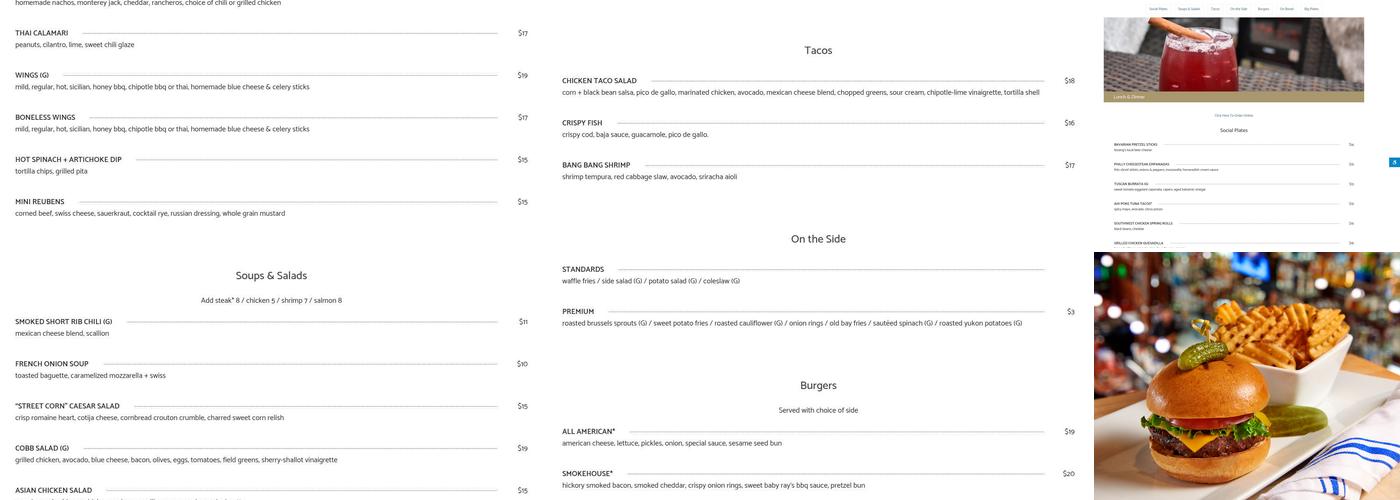This screenshot has width=1400, height=500.
Task: Select the Smoked Short Rib Chili entry
Action: tap(63, 322)
